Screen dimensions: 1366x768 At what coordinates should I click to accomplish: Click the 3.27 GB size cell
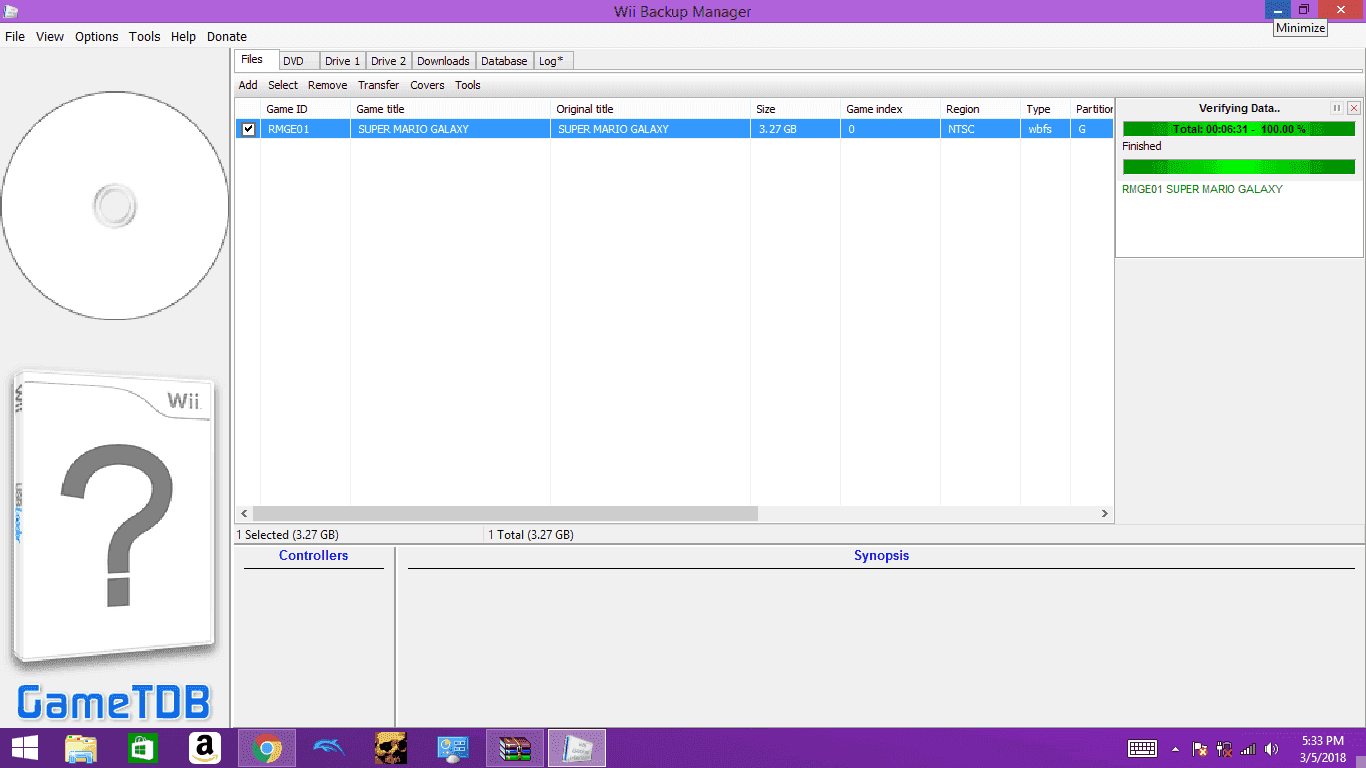(x=795, y=129)
